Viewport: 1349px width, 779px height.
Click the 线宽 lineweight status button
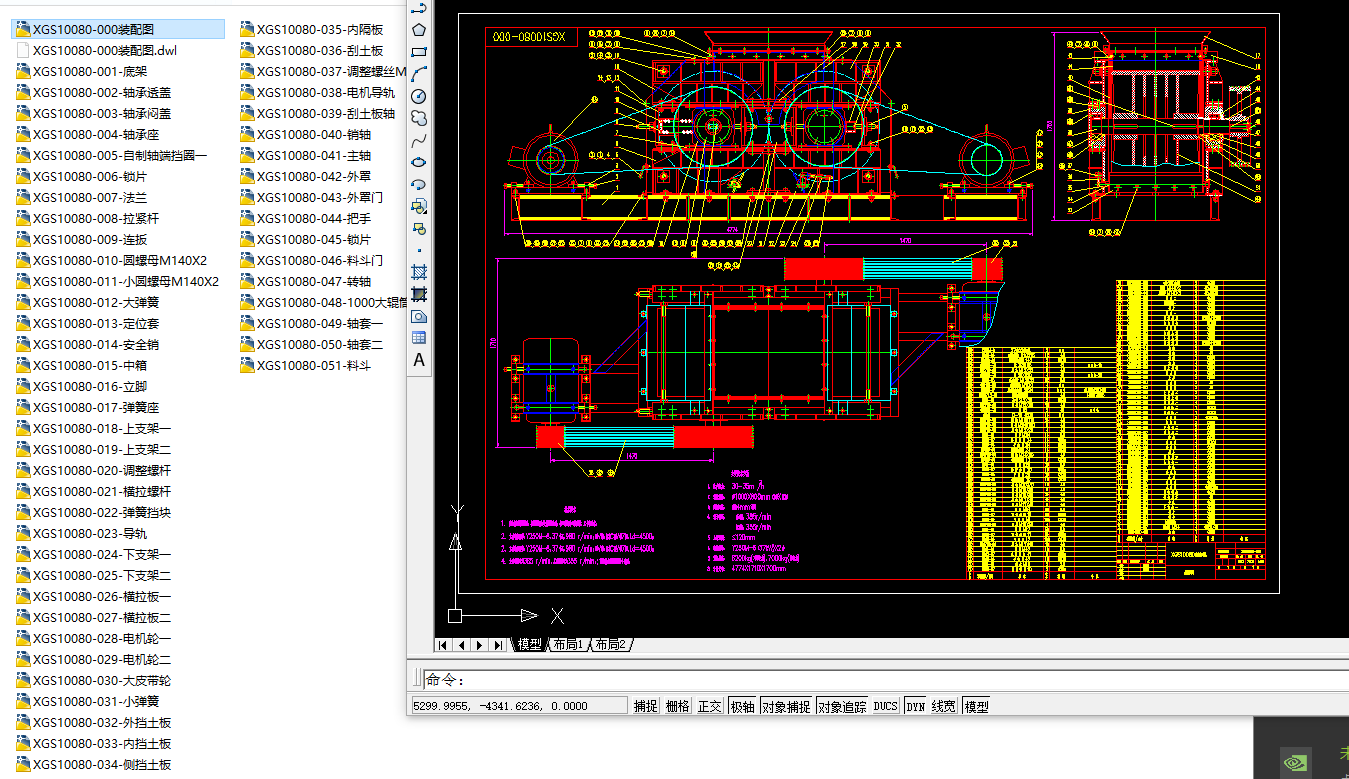(x=944, y=706)
